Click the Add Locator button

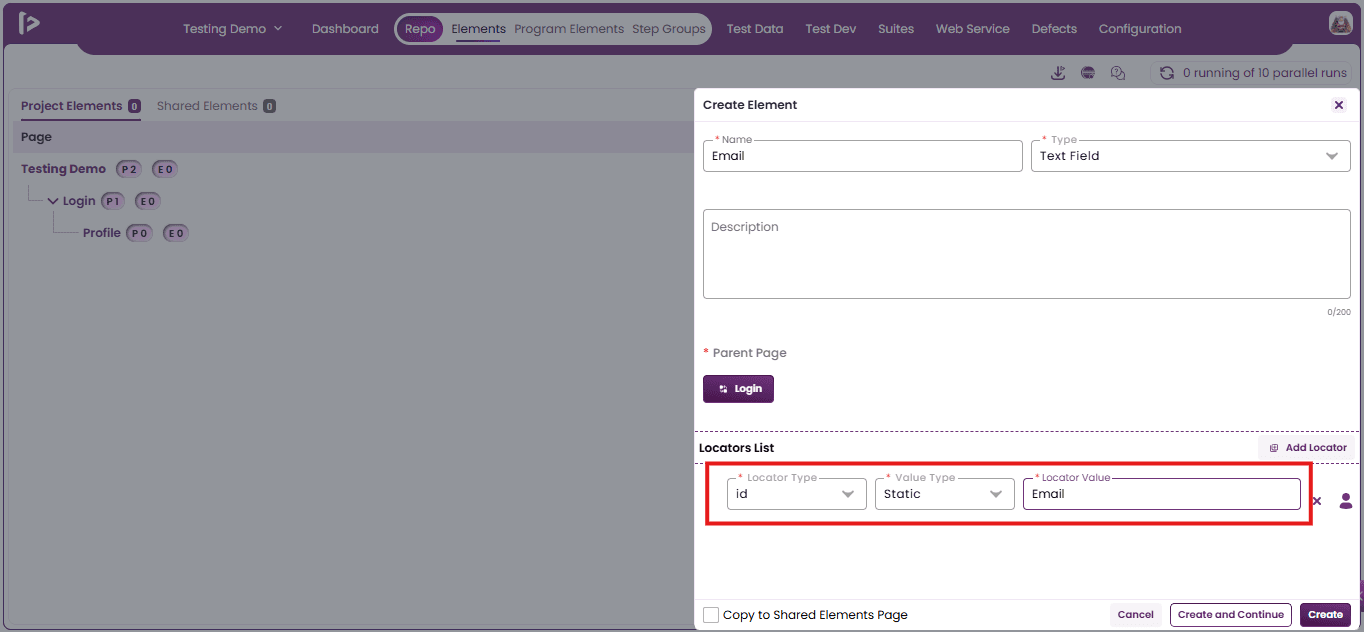coord(1307,448)
